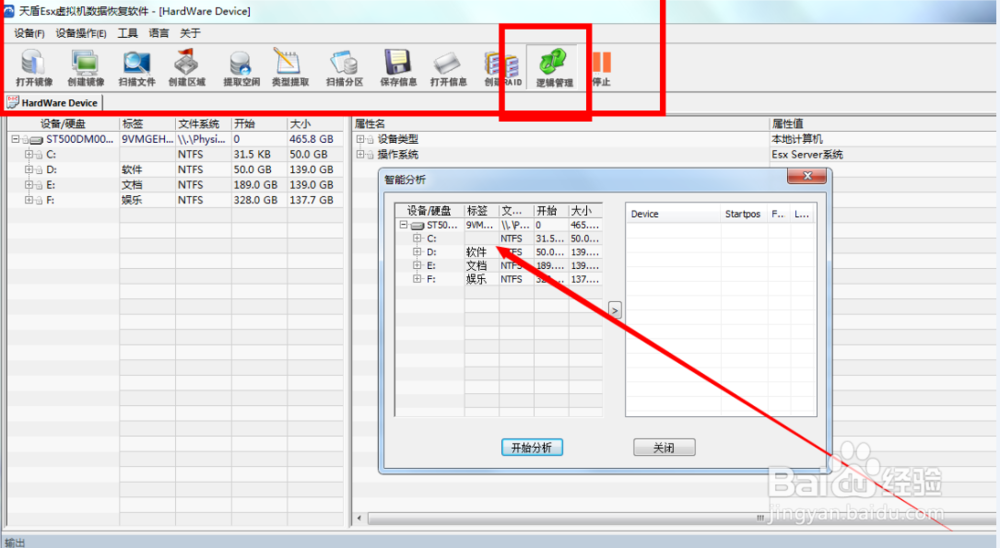Click the Esx Server系统 property value
Screen dimensions: 1000x548
[807, 154]
